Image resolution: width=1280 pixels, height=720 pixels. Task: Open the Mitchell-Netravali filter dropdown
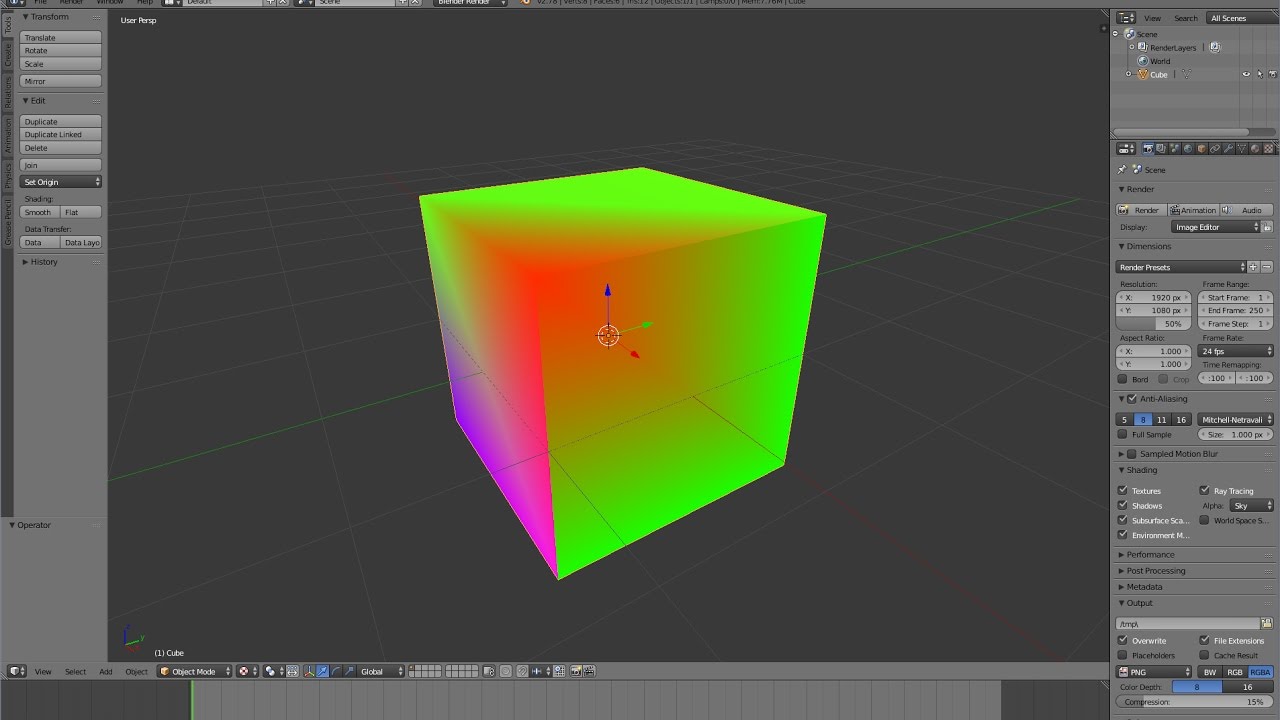click(1236, 420)
